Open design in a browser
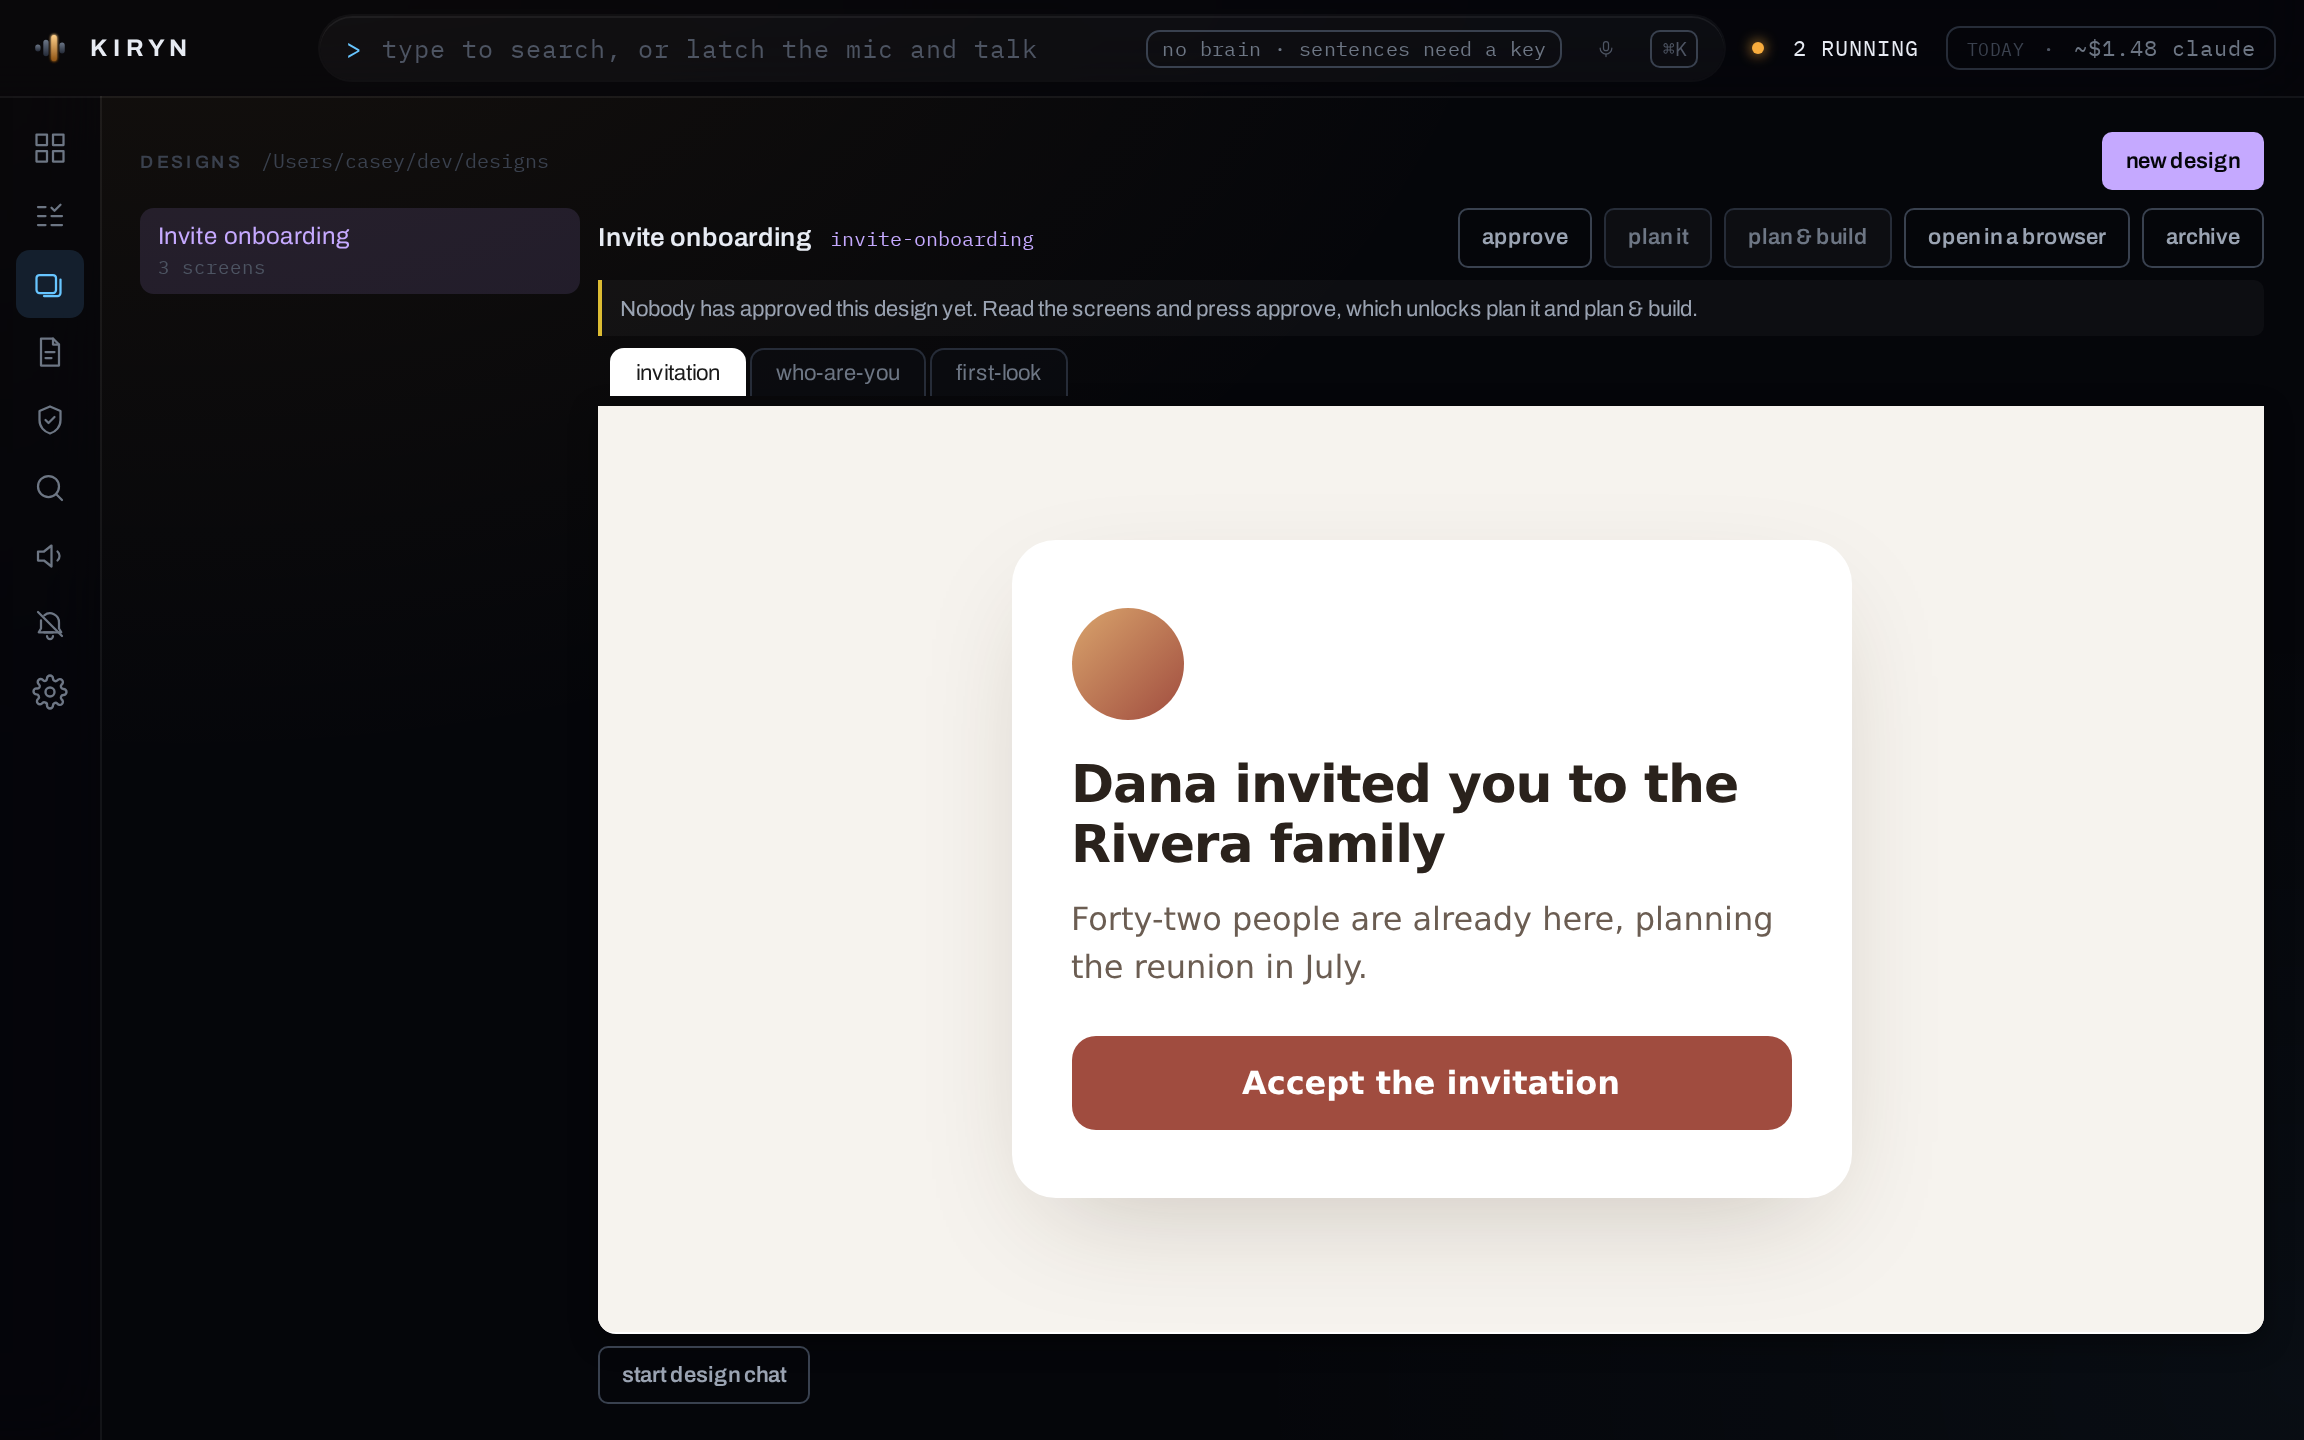 pyautogui.click(x=2017, y=238)
